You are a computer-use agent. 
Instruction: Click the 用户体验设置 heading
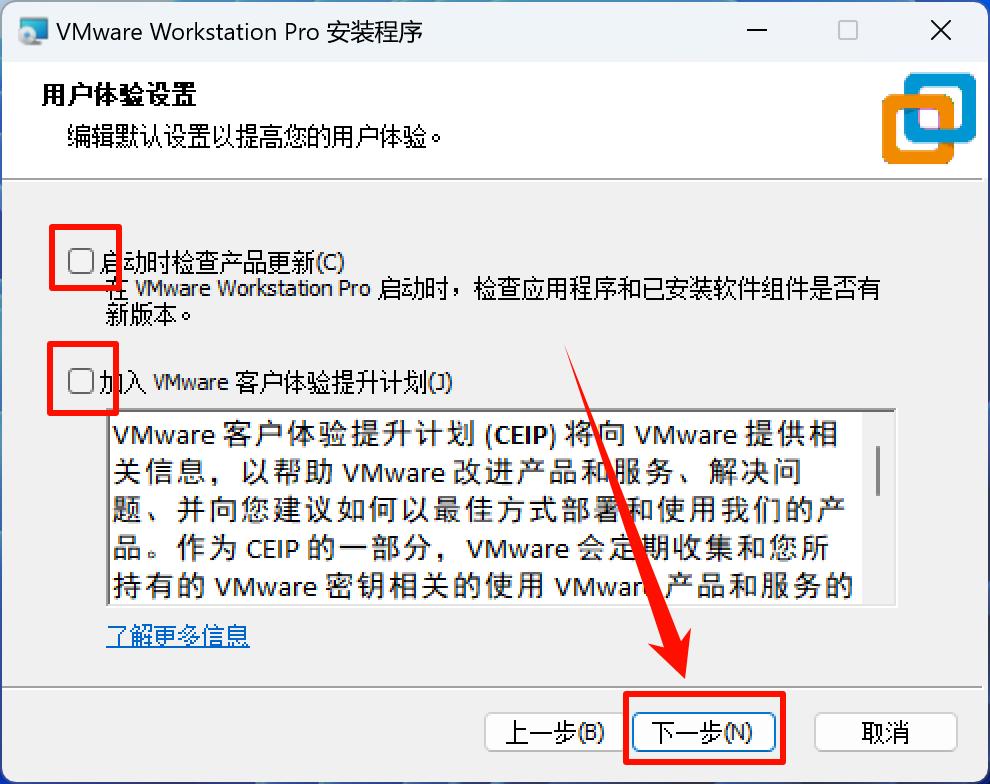[x=119, y=95]
